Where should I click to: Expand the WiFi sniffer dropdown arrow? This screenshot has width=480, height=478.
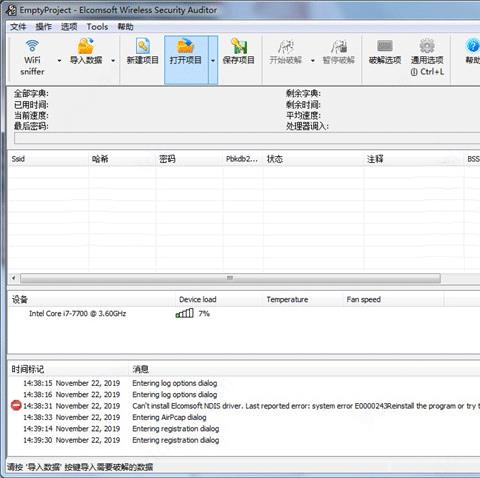pyautogui.click(x=59, y=60)
